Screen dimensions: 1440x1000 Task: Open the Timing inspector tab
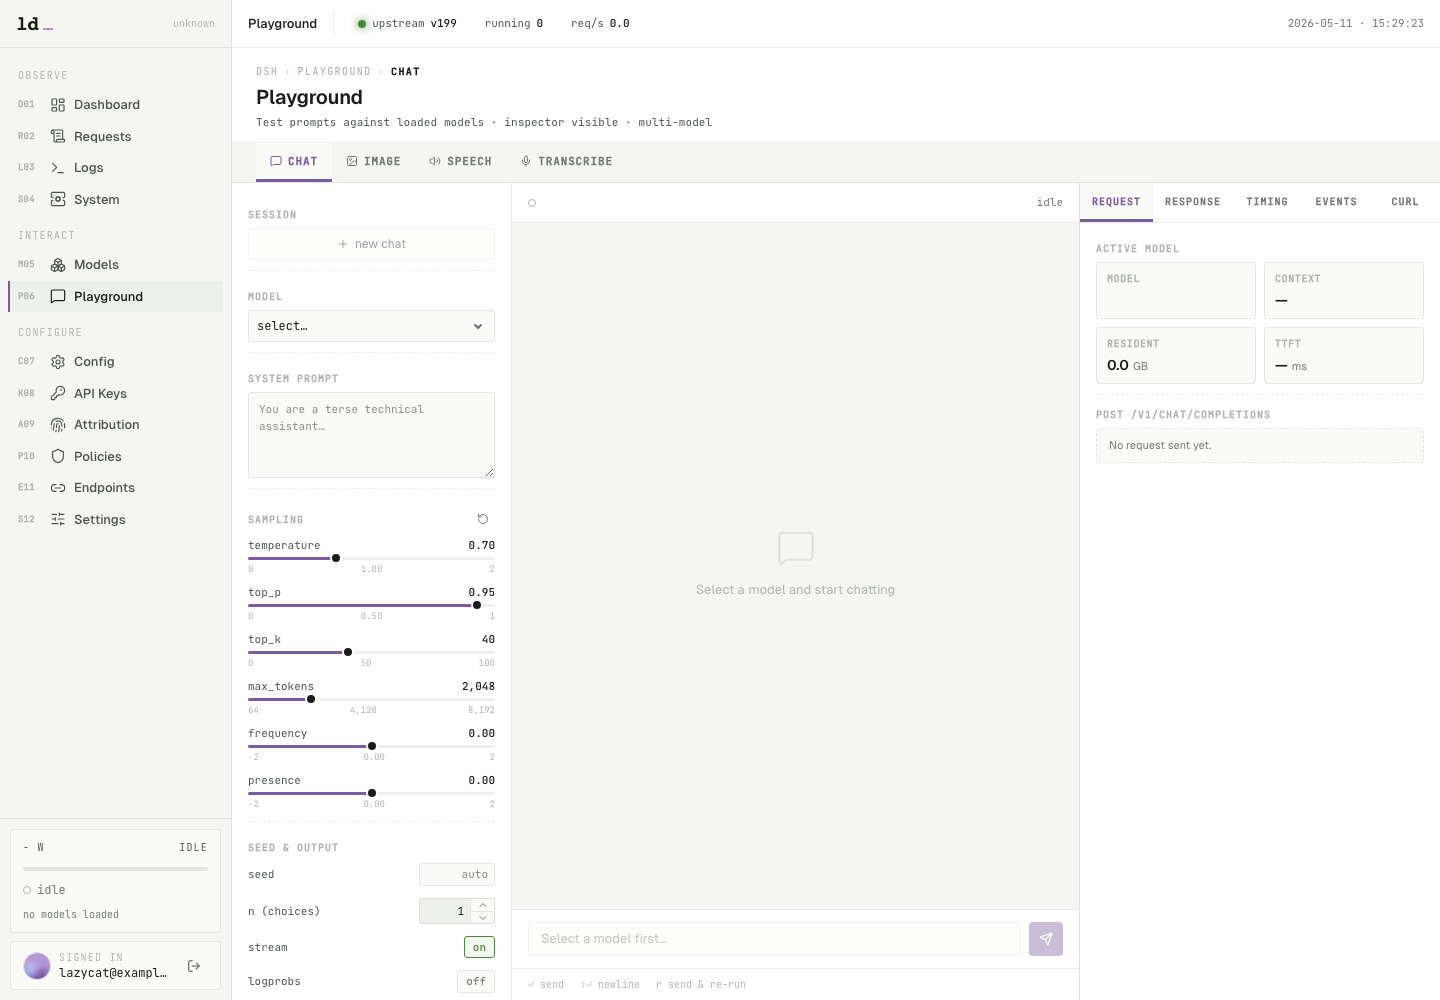click(1267, 202)
